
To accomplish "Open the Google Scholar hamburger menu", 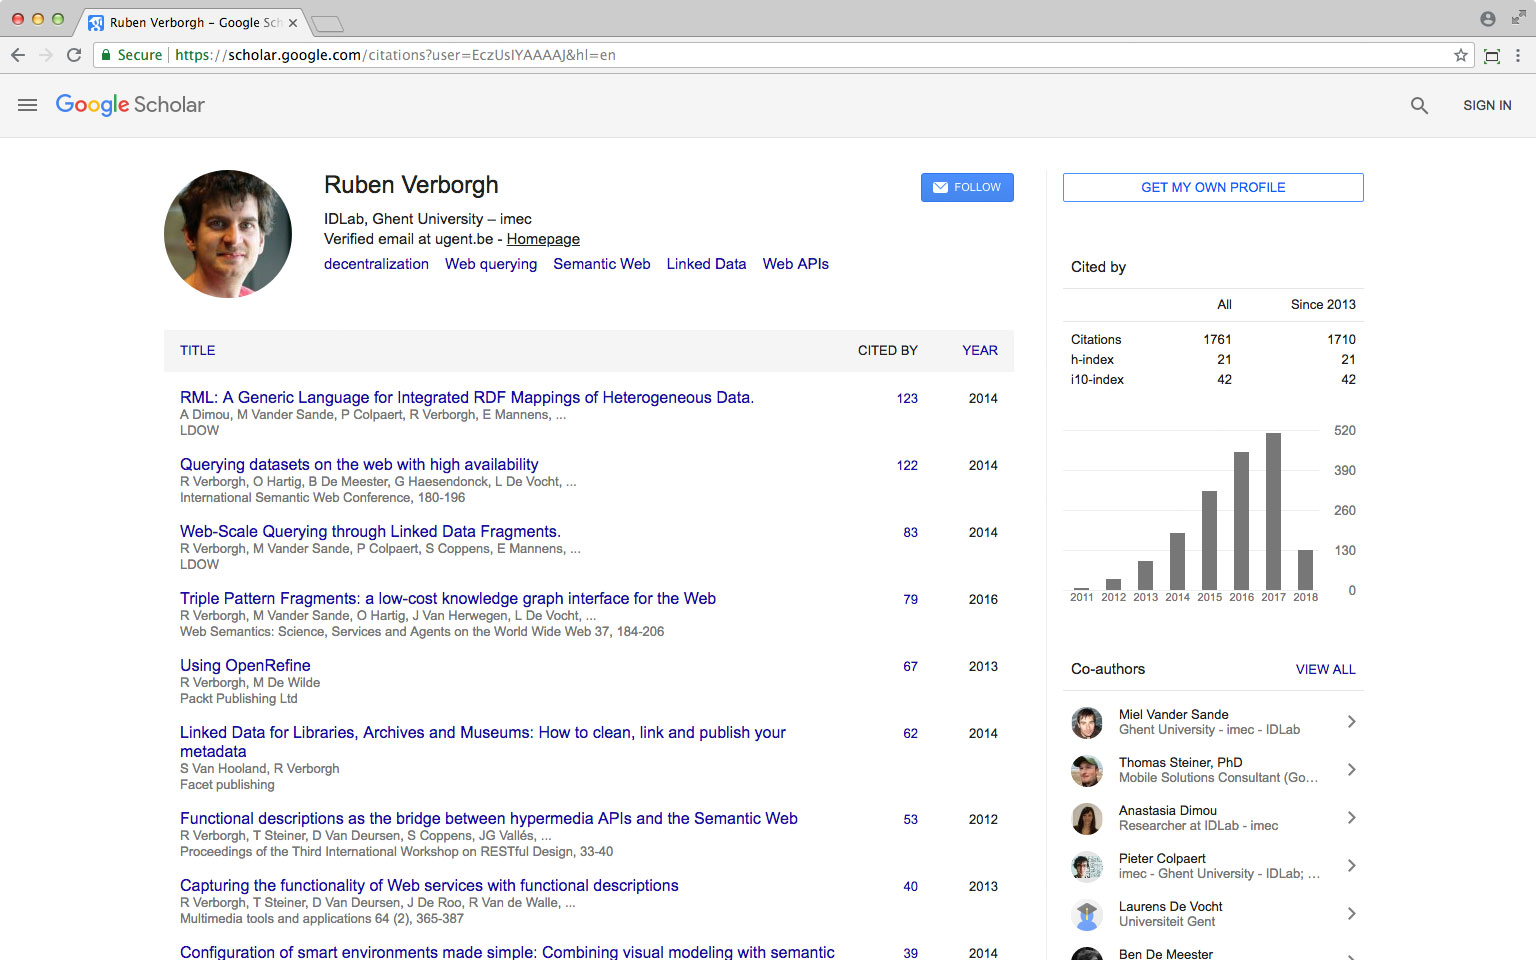I will click(27, 105).
